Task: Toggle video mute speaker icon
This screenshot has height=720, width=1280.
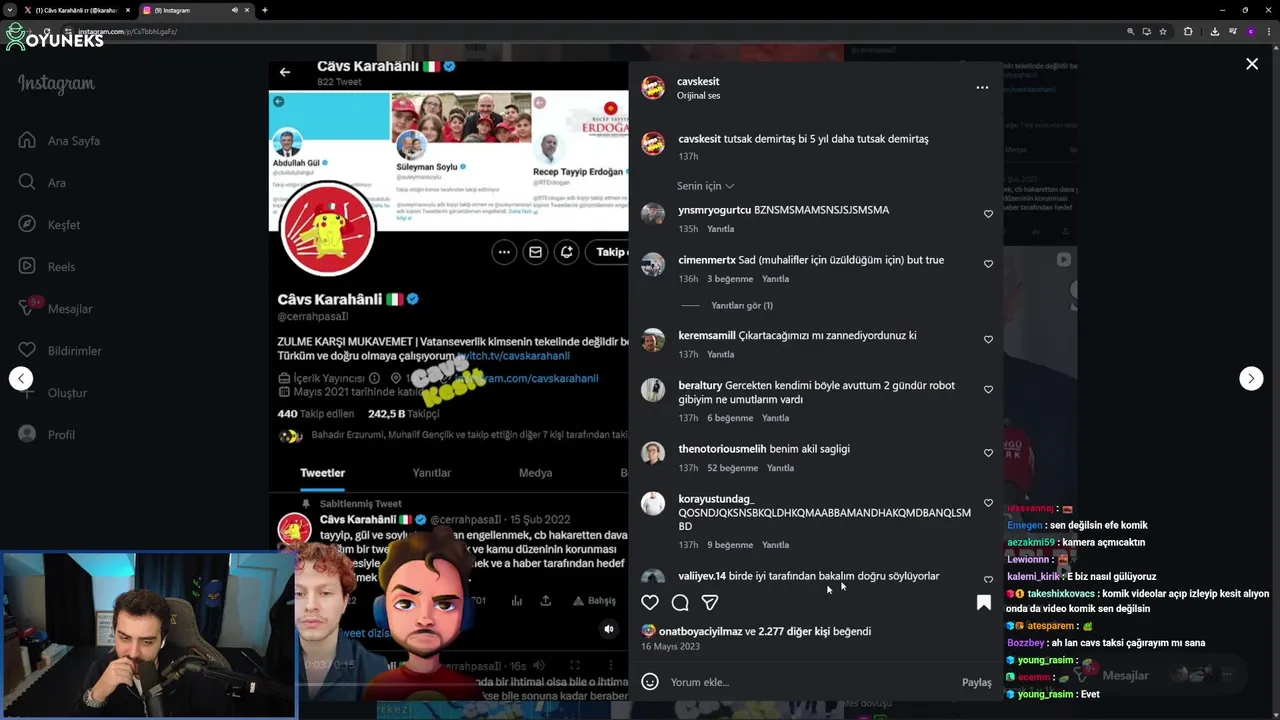Action: (x=609, y=629)
